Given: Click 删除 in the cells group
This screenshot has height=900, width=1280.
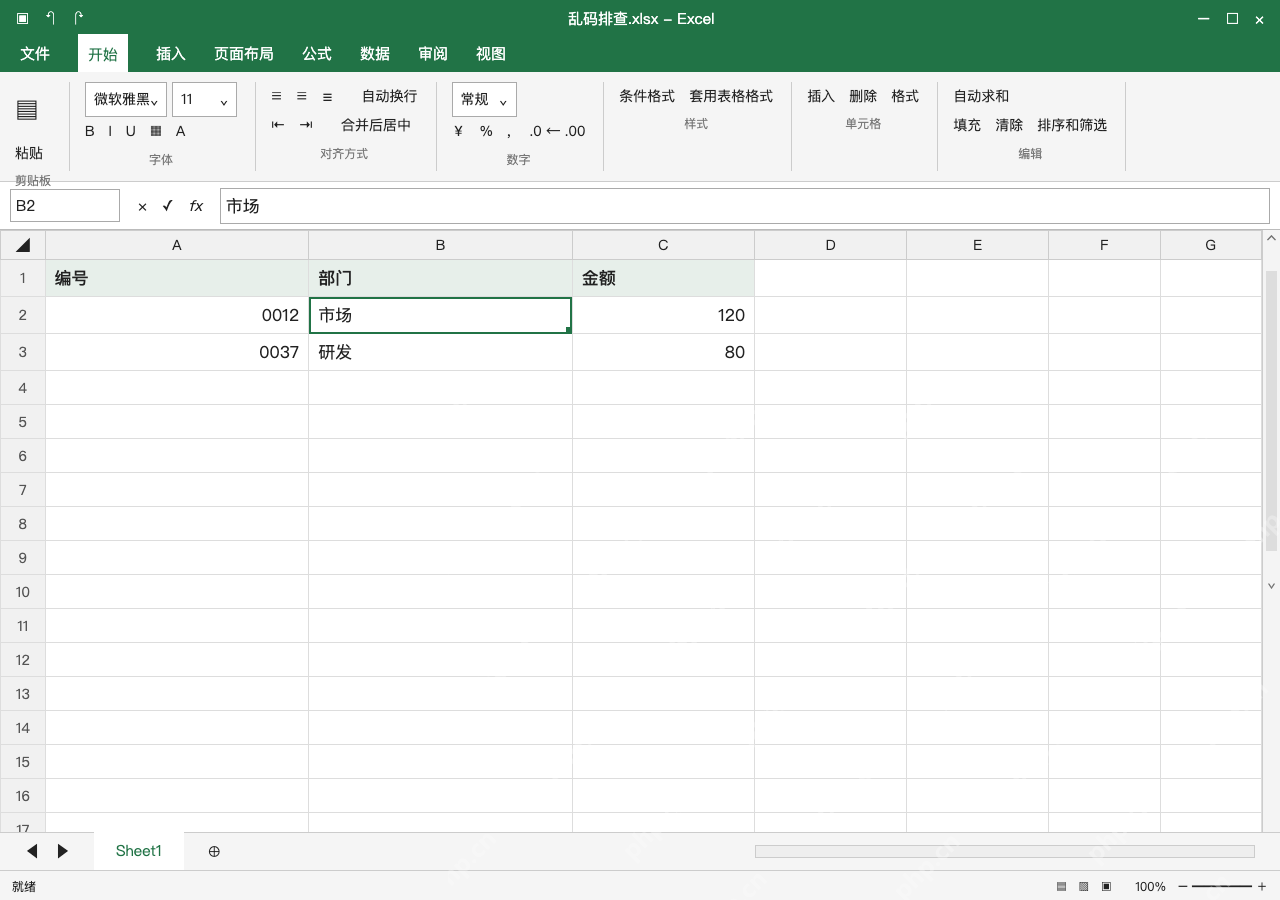Looking at the screenshot, I should click(x=863, y=96).
